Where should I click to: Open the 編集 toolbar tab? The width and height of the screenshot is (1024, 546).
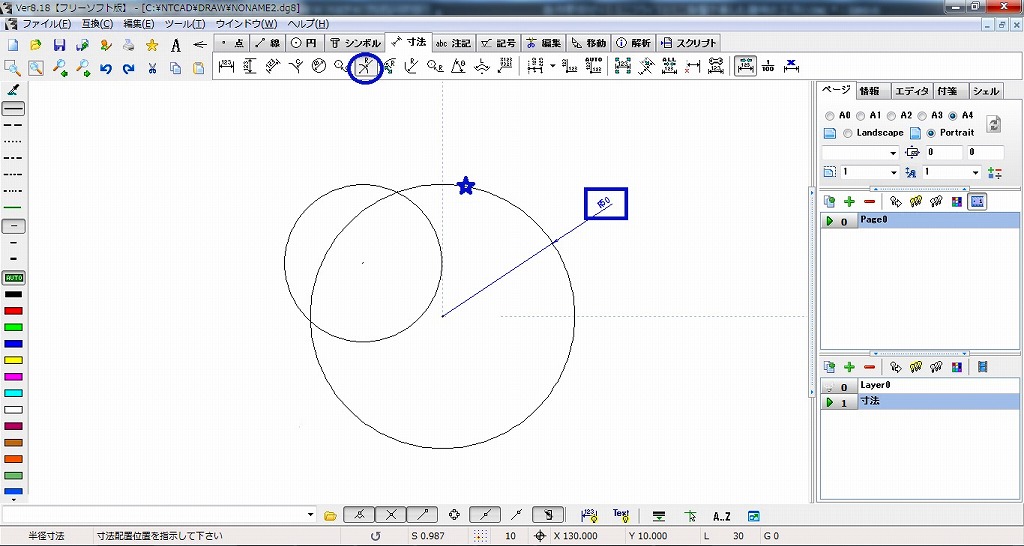point(544,43)
